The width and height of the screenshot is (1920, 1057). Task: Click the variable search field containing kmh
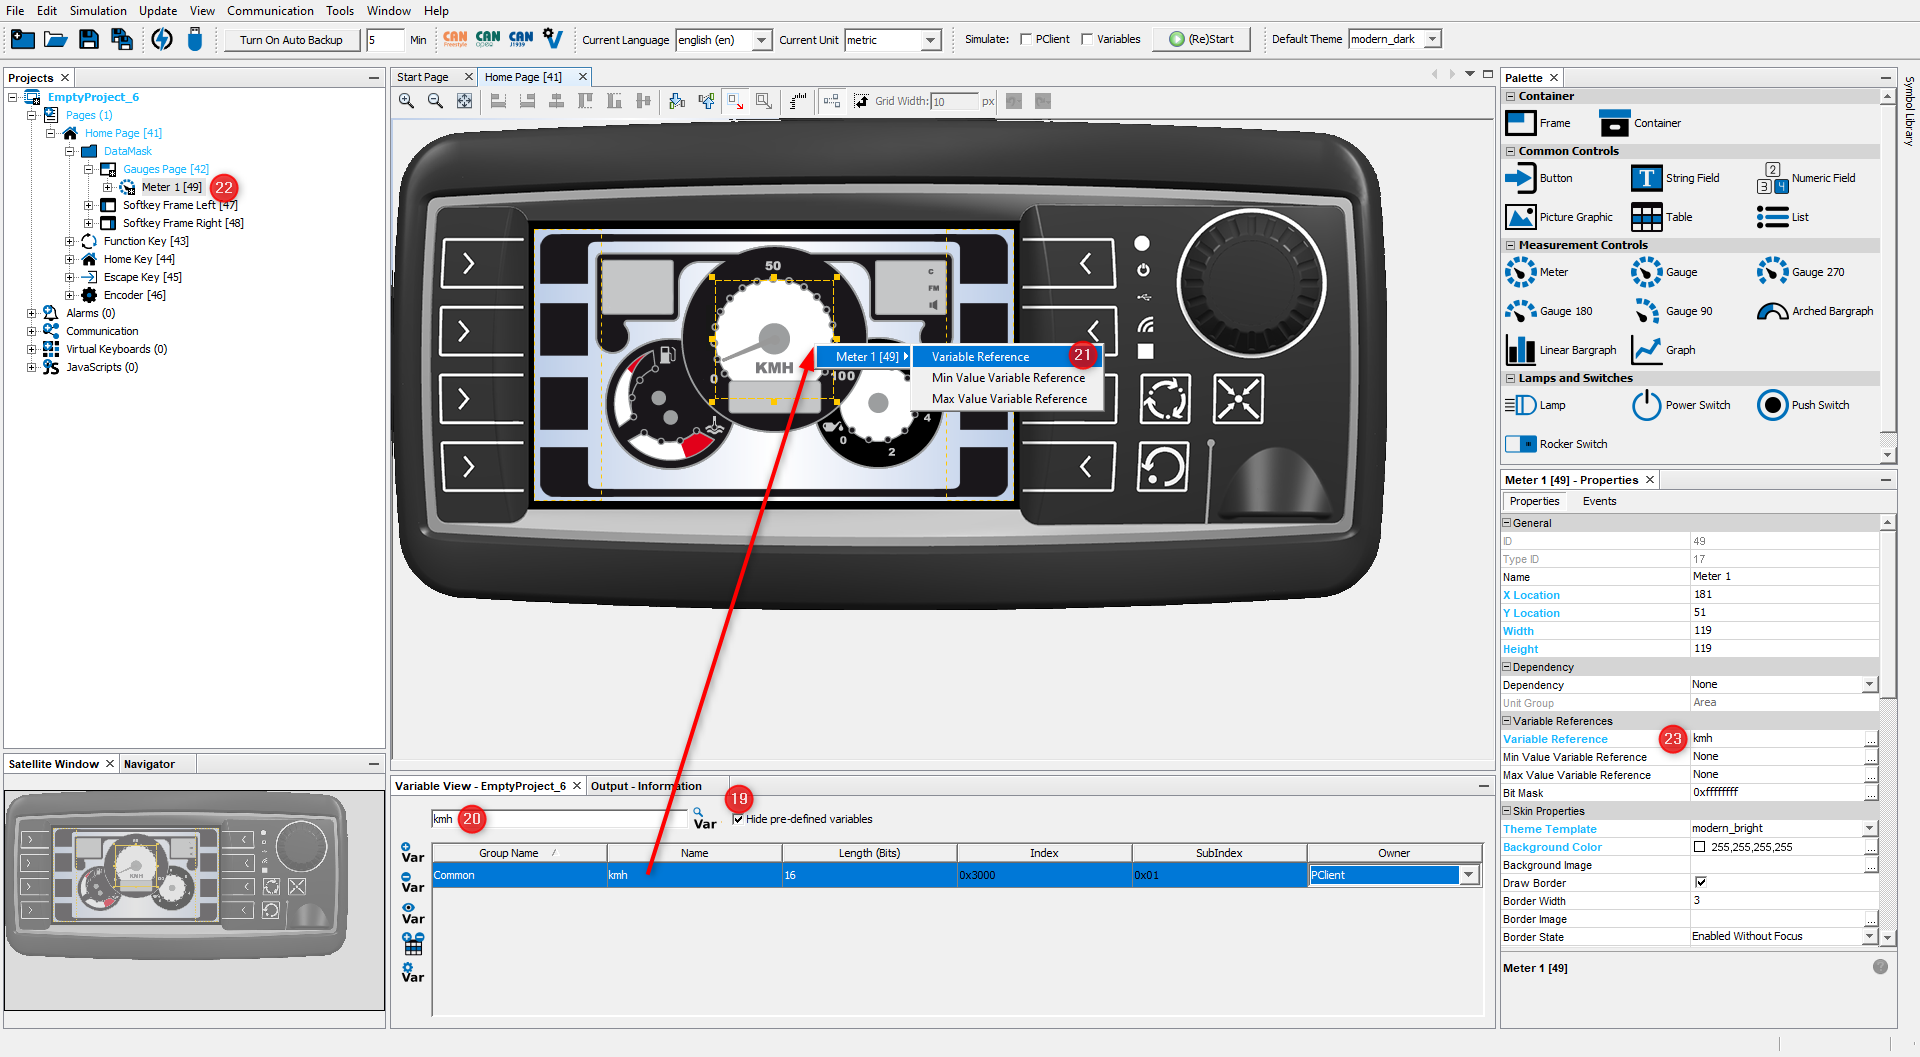click(x=560, y=819)
